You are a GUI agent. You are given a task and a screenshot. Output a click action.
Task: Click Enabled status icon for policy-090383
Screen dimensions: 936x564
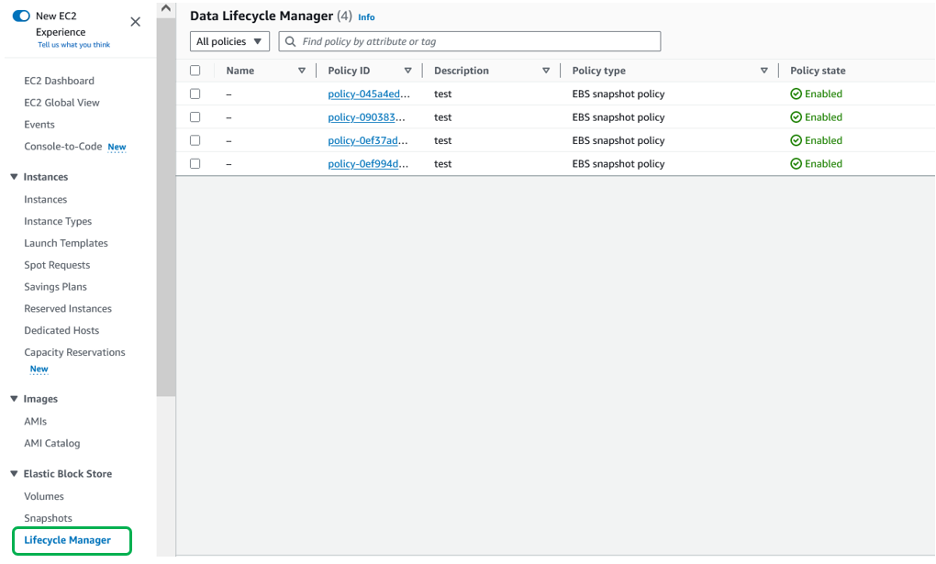pos(796,117)
